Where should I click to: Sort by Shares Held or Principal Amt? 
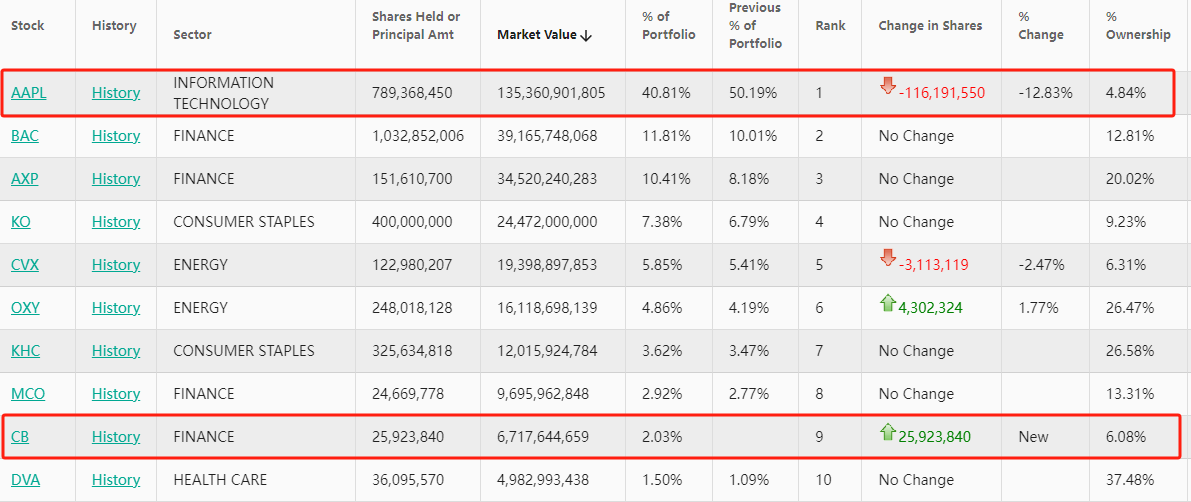point(416,26)
